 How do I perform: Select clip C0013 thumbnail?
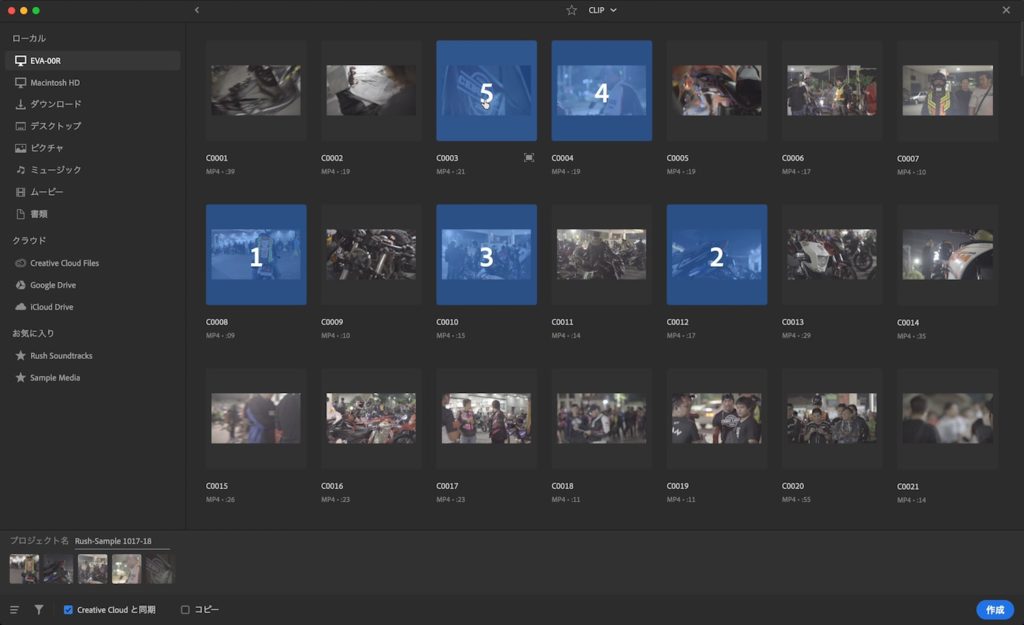832,255
